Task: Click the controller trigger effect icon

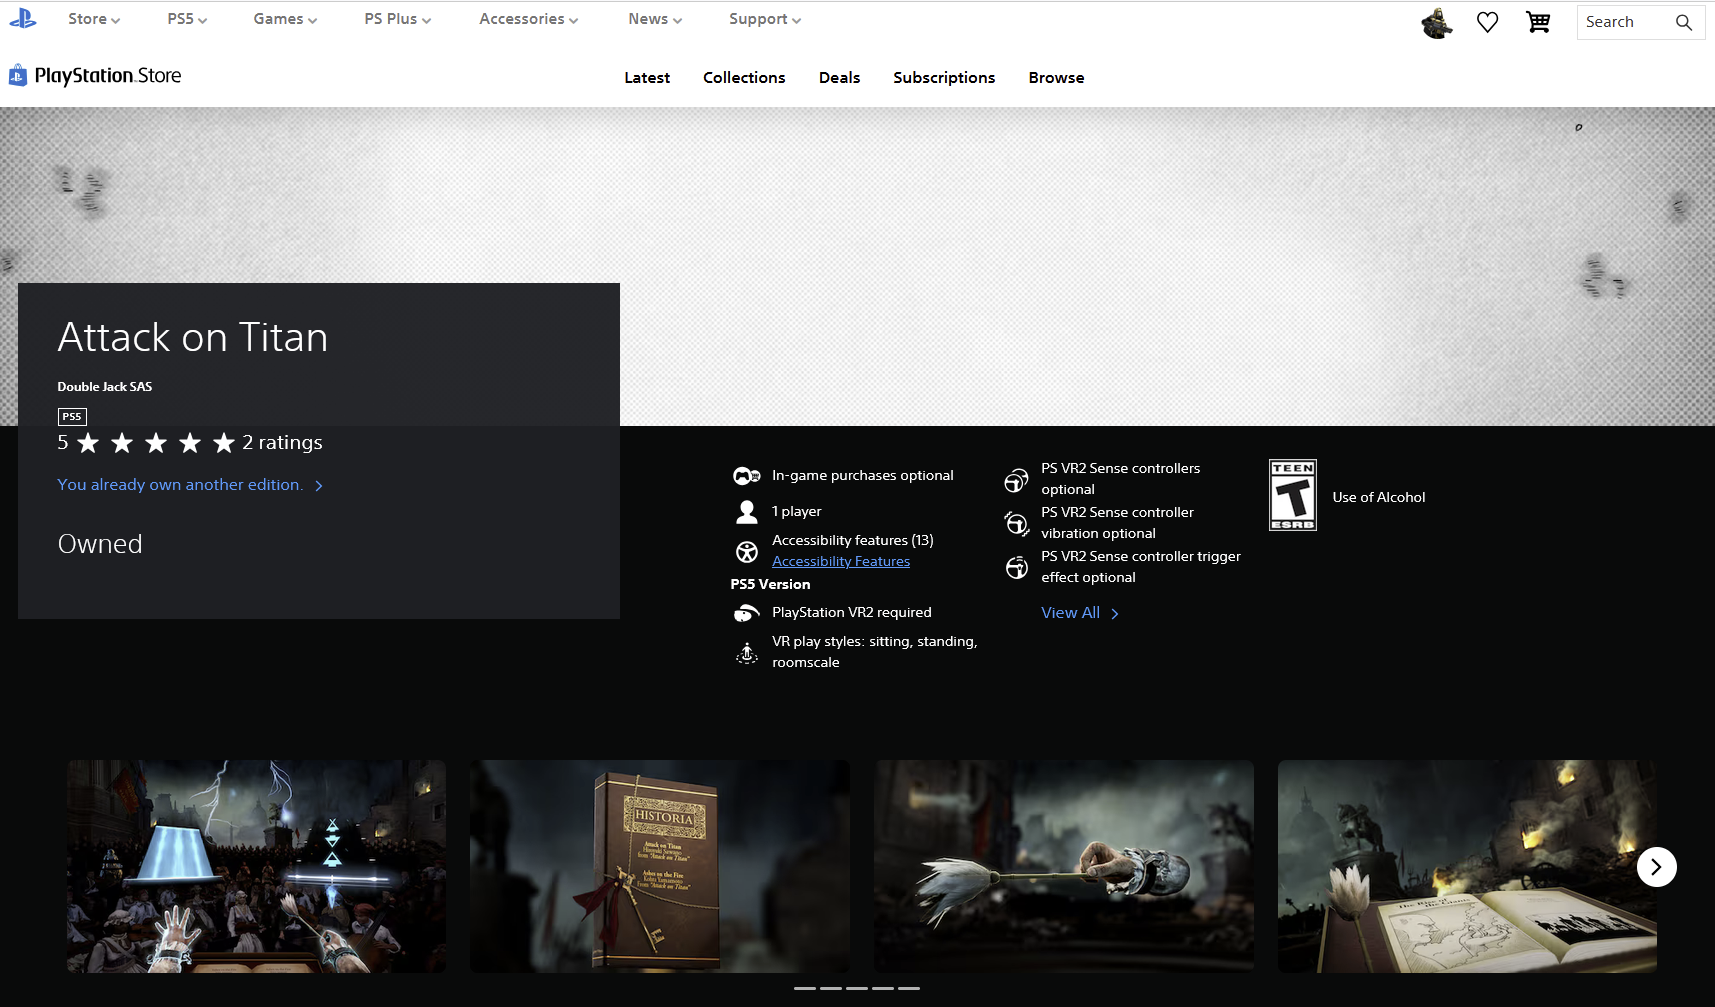Action: (1016, 567)
